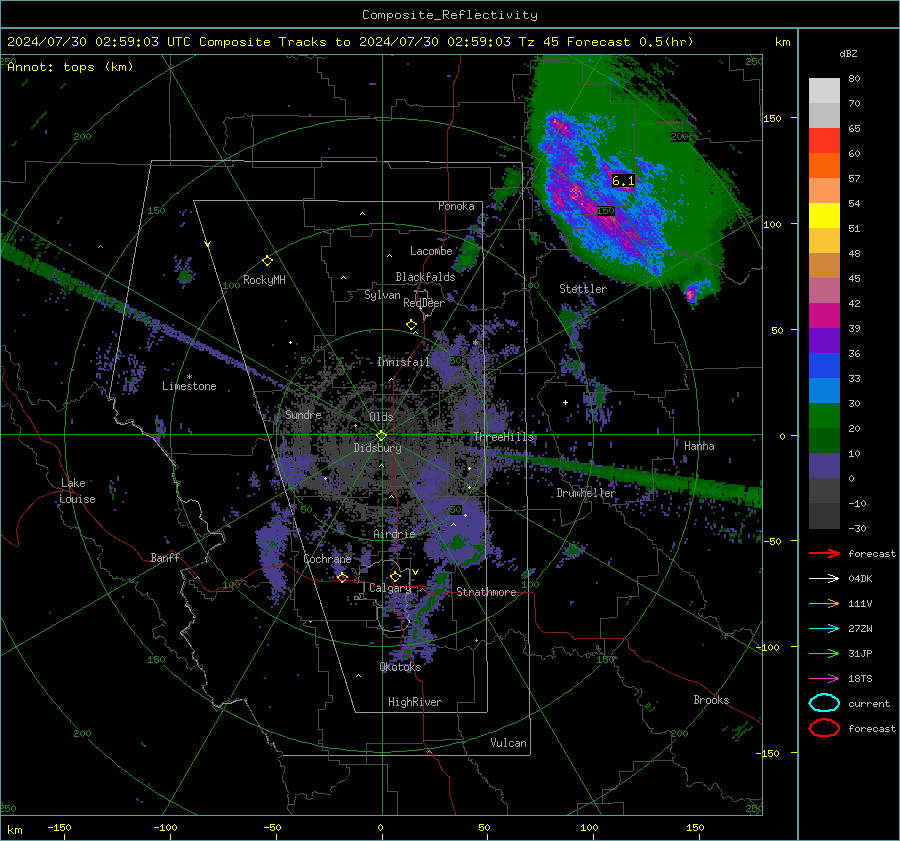This screenshot has width=900, height=841.
Task: Click the Vulcan label
Action: [x=508, y=743]
